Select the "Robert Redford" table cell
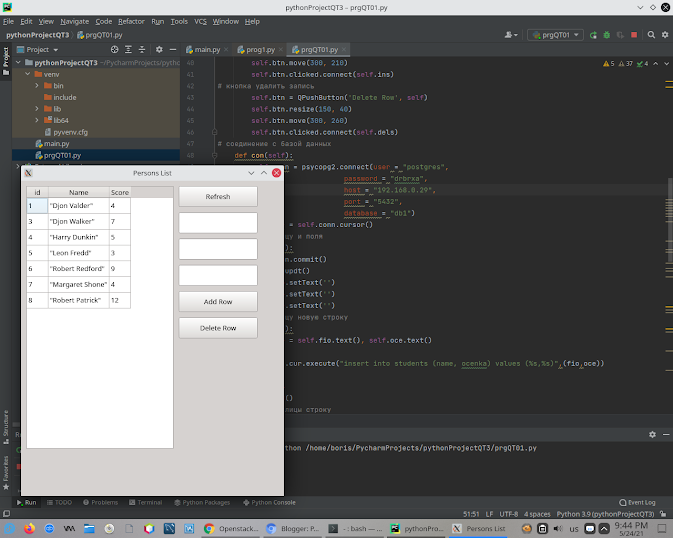Image resolution: width=673 pixels, height=538 pixels. [x=79, y=268]
